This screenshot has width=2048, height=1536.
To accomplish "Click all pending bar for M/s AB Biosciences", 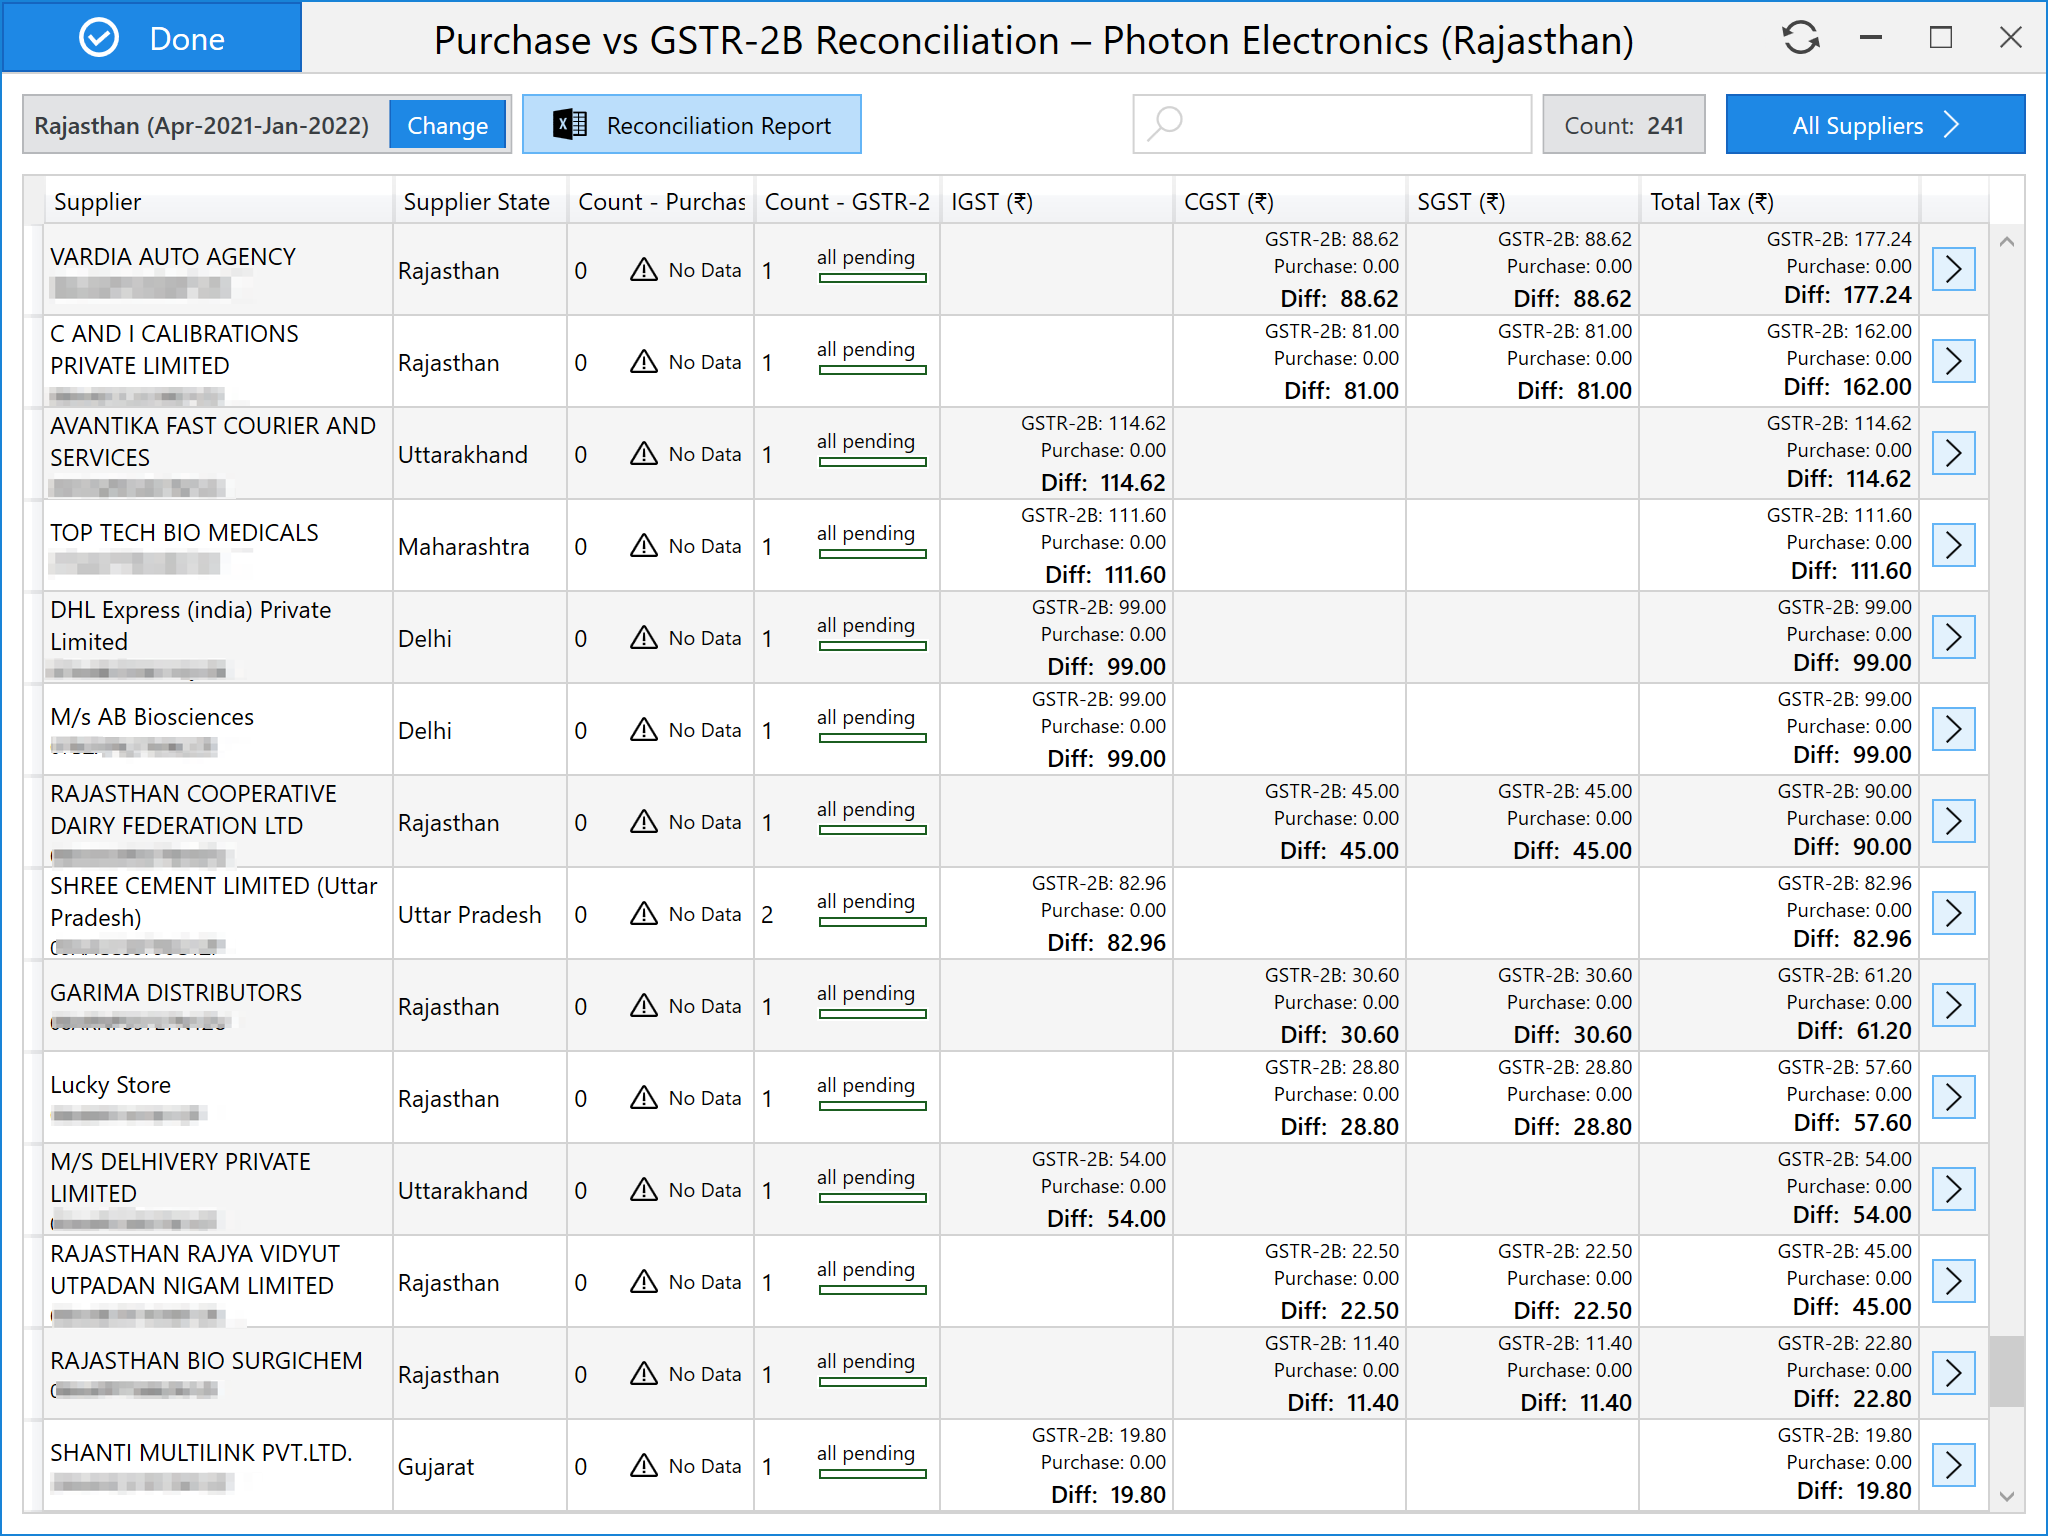I will click(872, 737).
